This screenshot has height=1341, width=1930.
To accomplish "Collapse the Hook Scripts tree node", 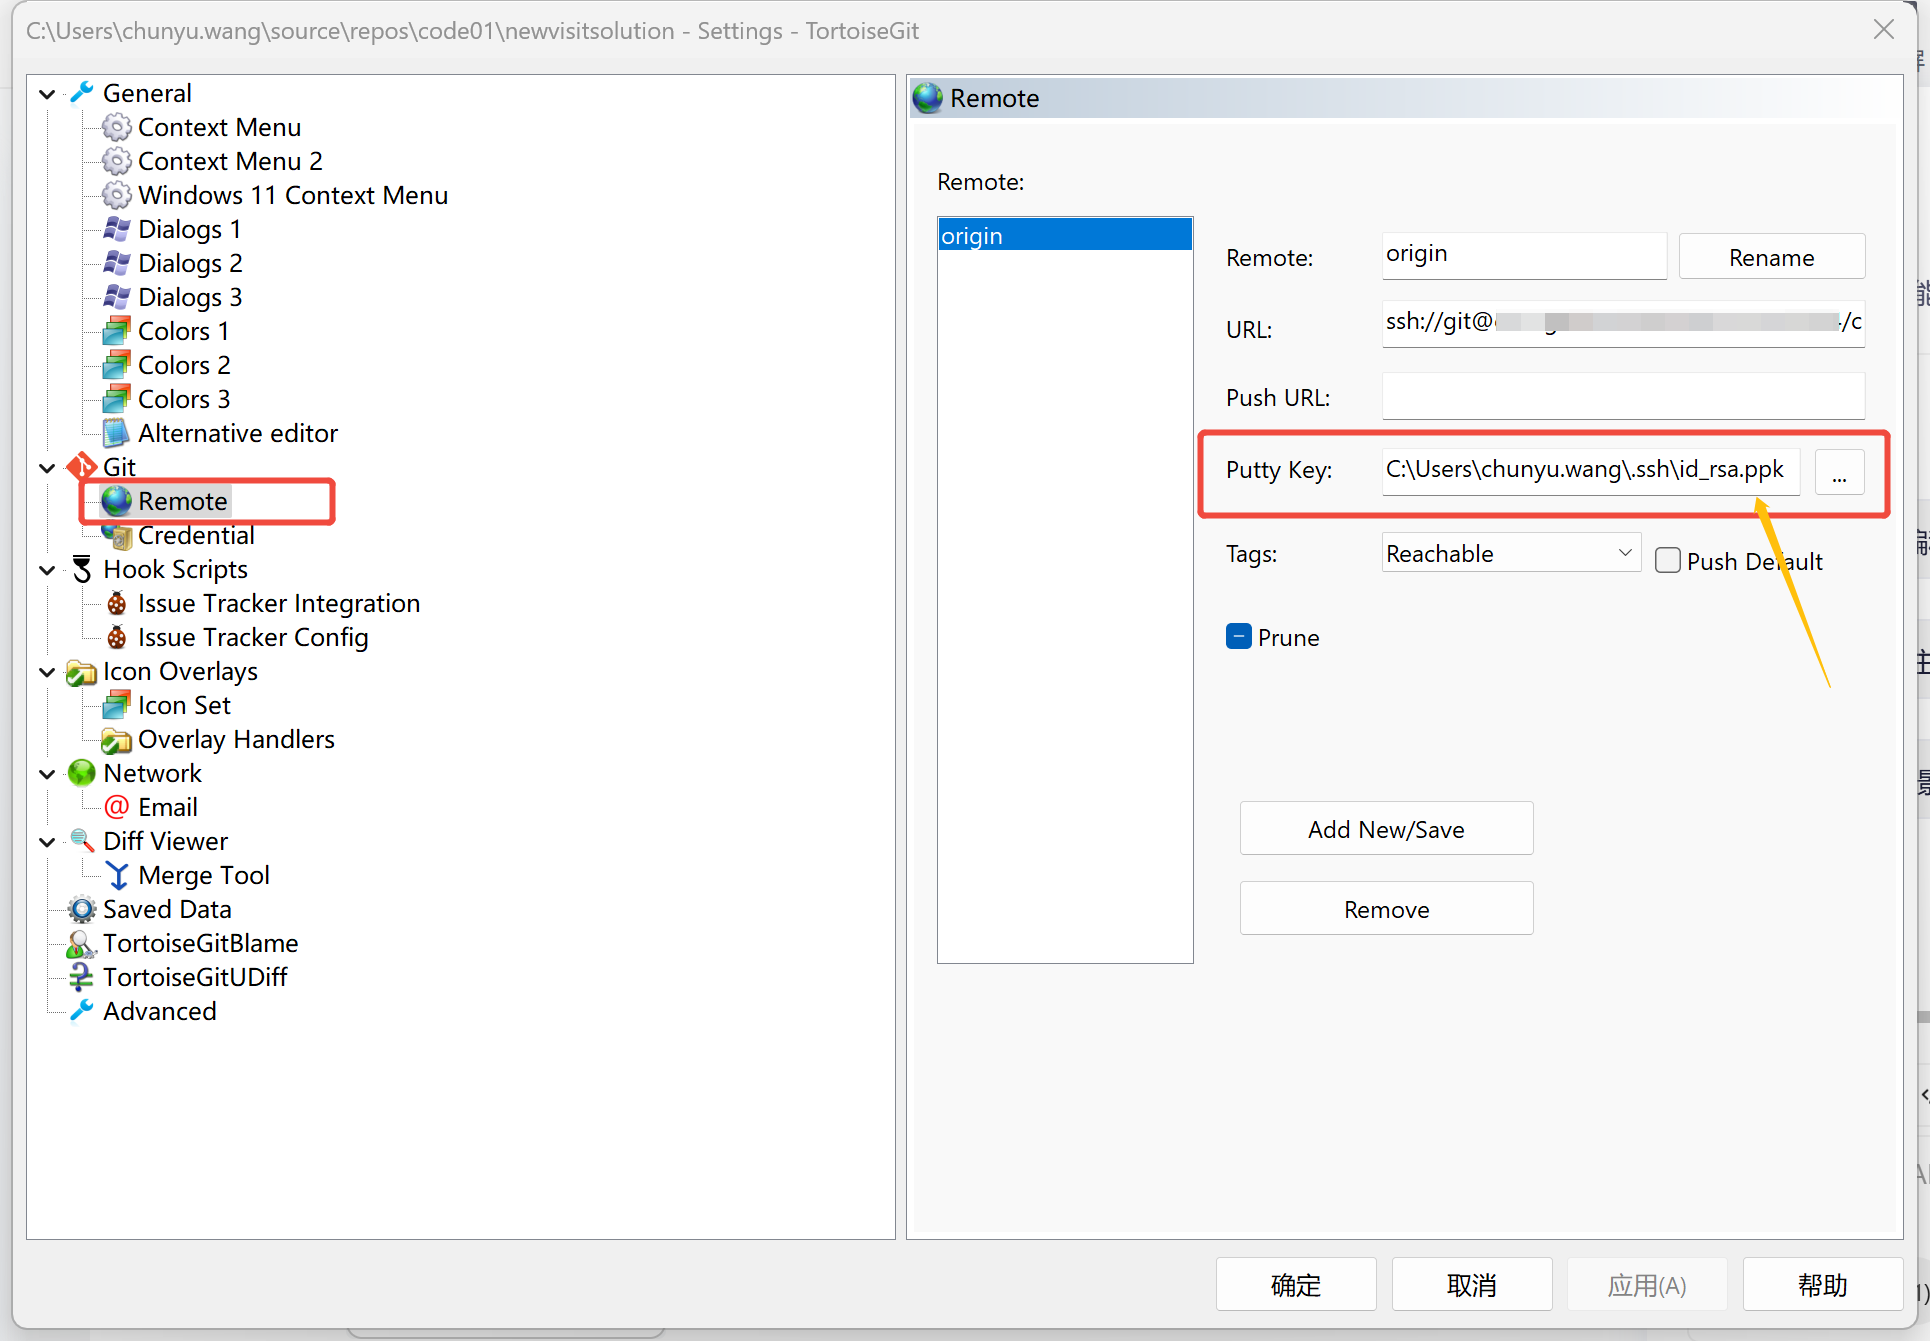I will (x=47, y=570).
